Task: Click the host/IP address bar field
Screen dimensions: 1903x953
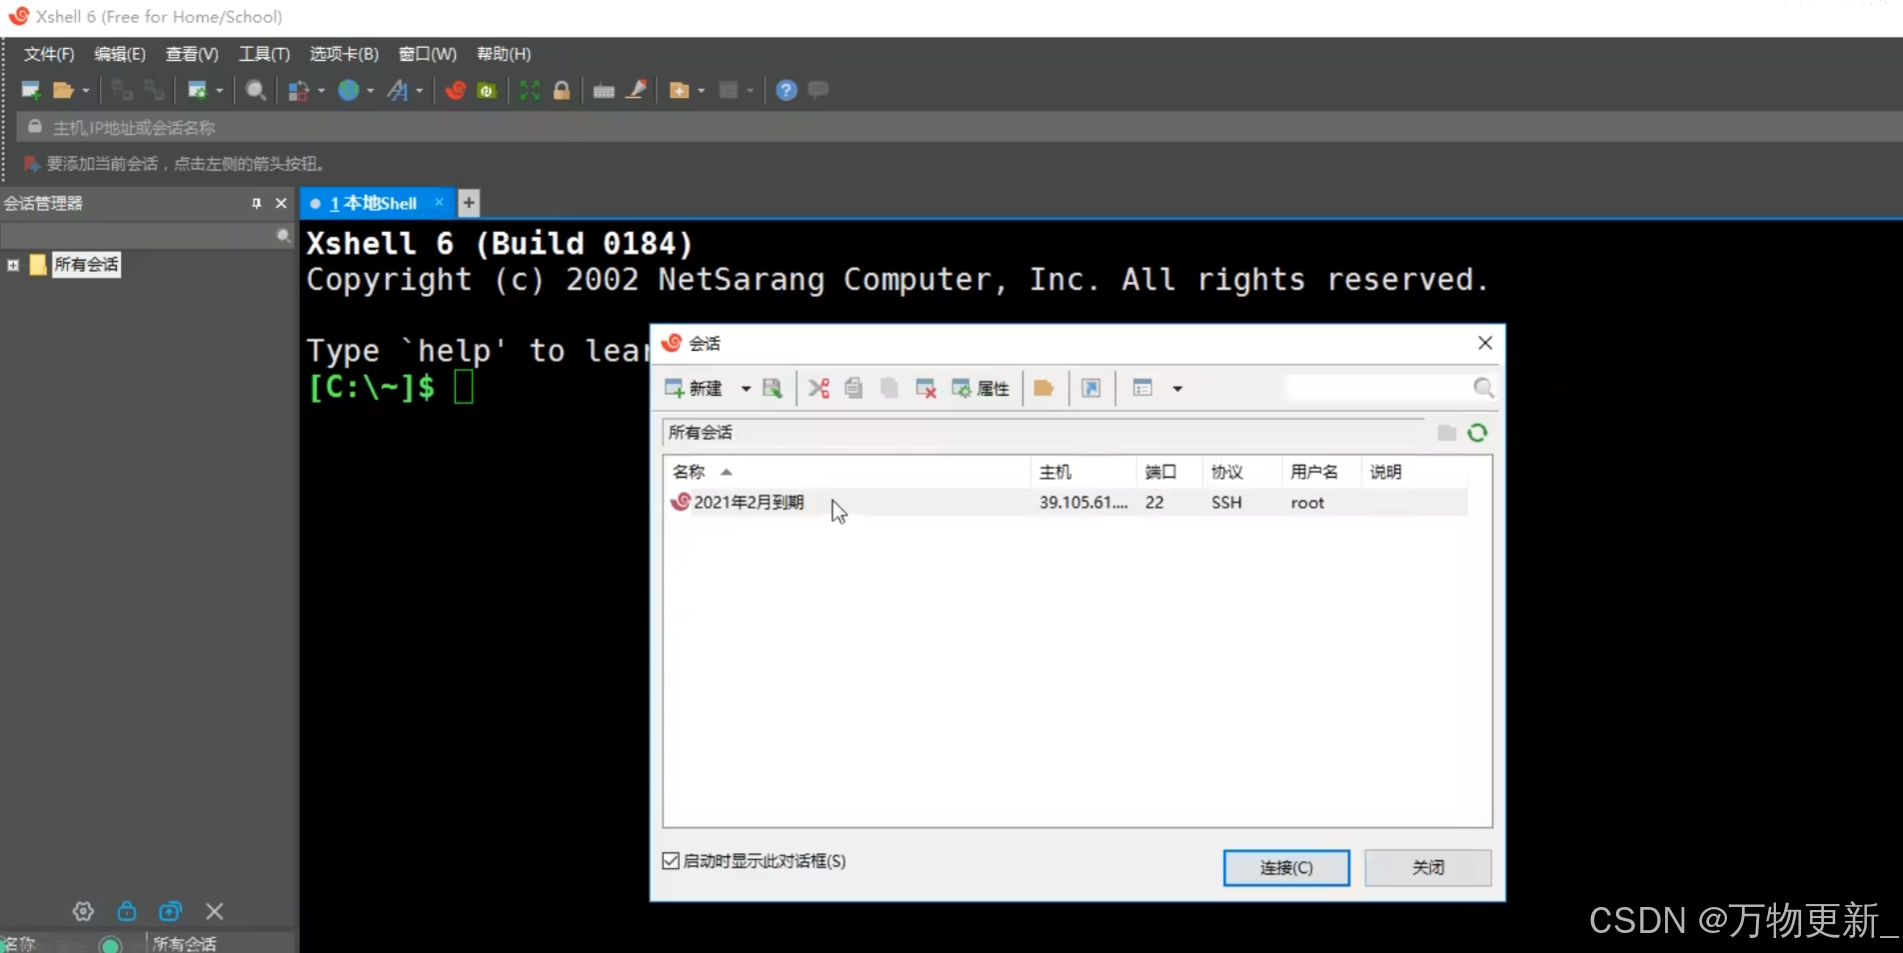Action: pyautogui.click(x=960, y=127)
